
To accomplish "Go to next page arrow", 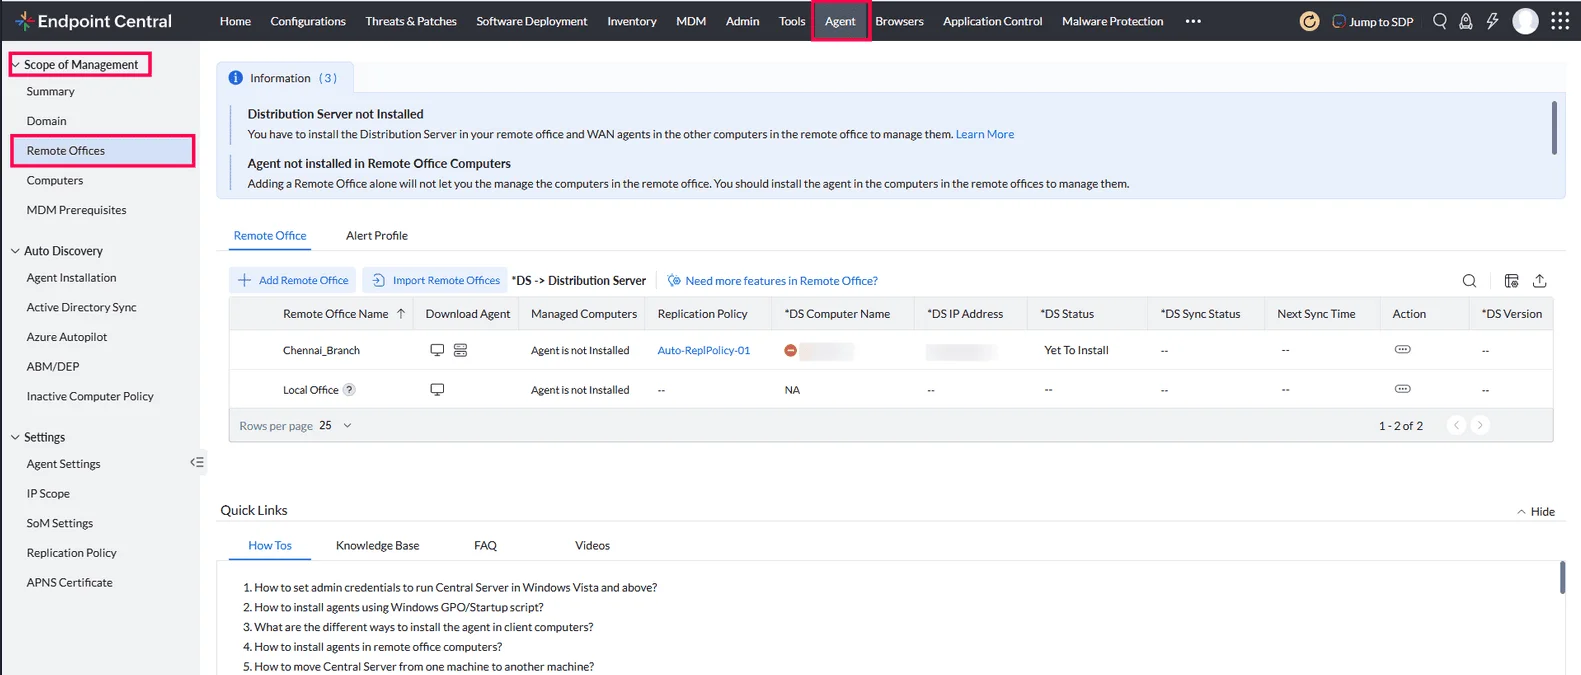I will [x=1480, y=425].
